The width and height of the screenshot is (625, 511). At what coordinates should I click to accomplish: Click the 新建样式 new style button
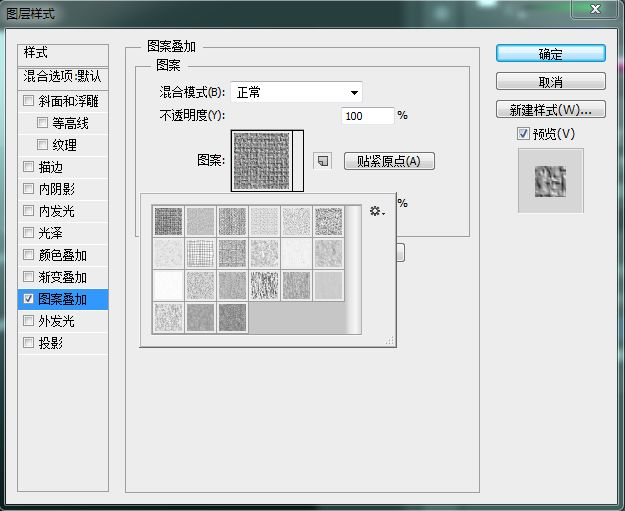(x=550, y=109)
